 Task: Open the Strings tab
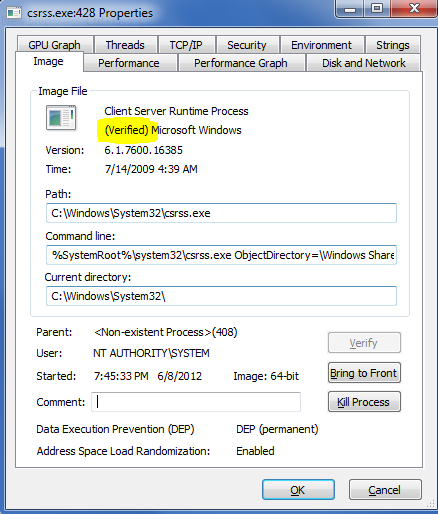point(393,45)
